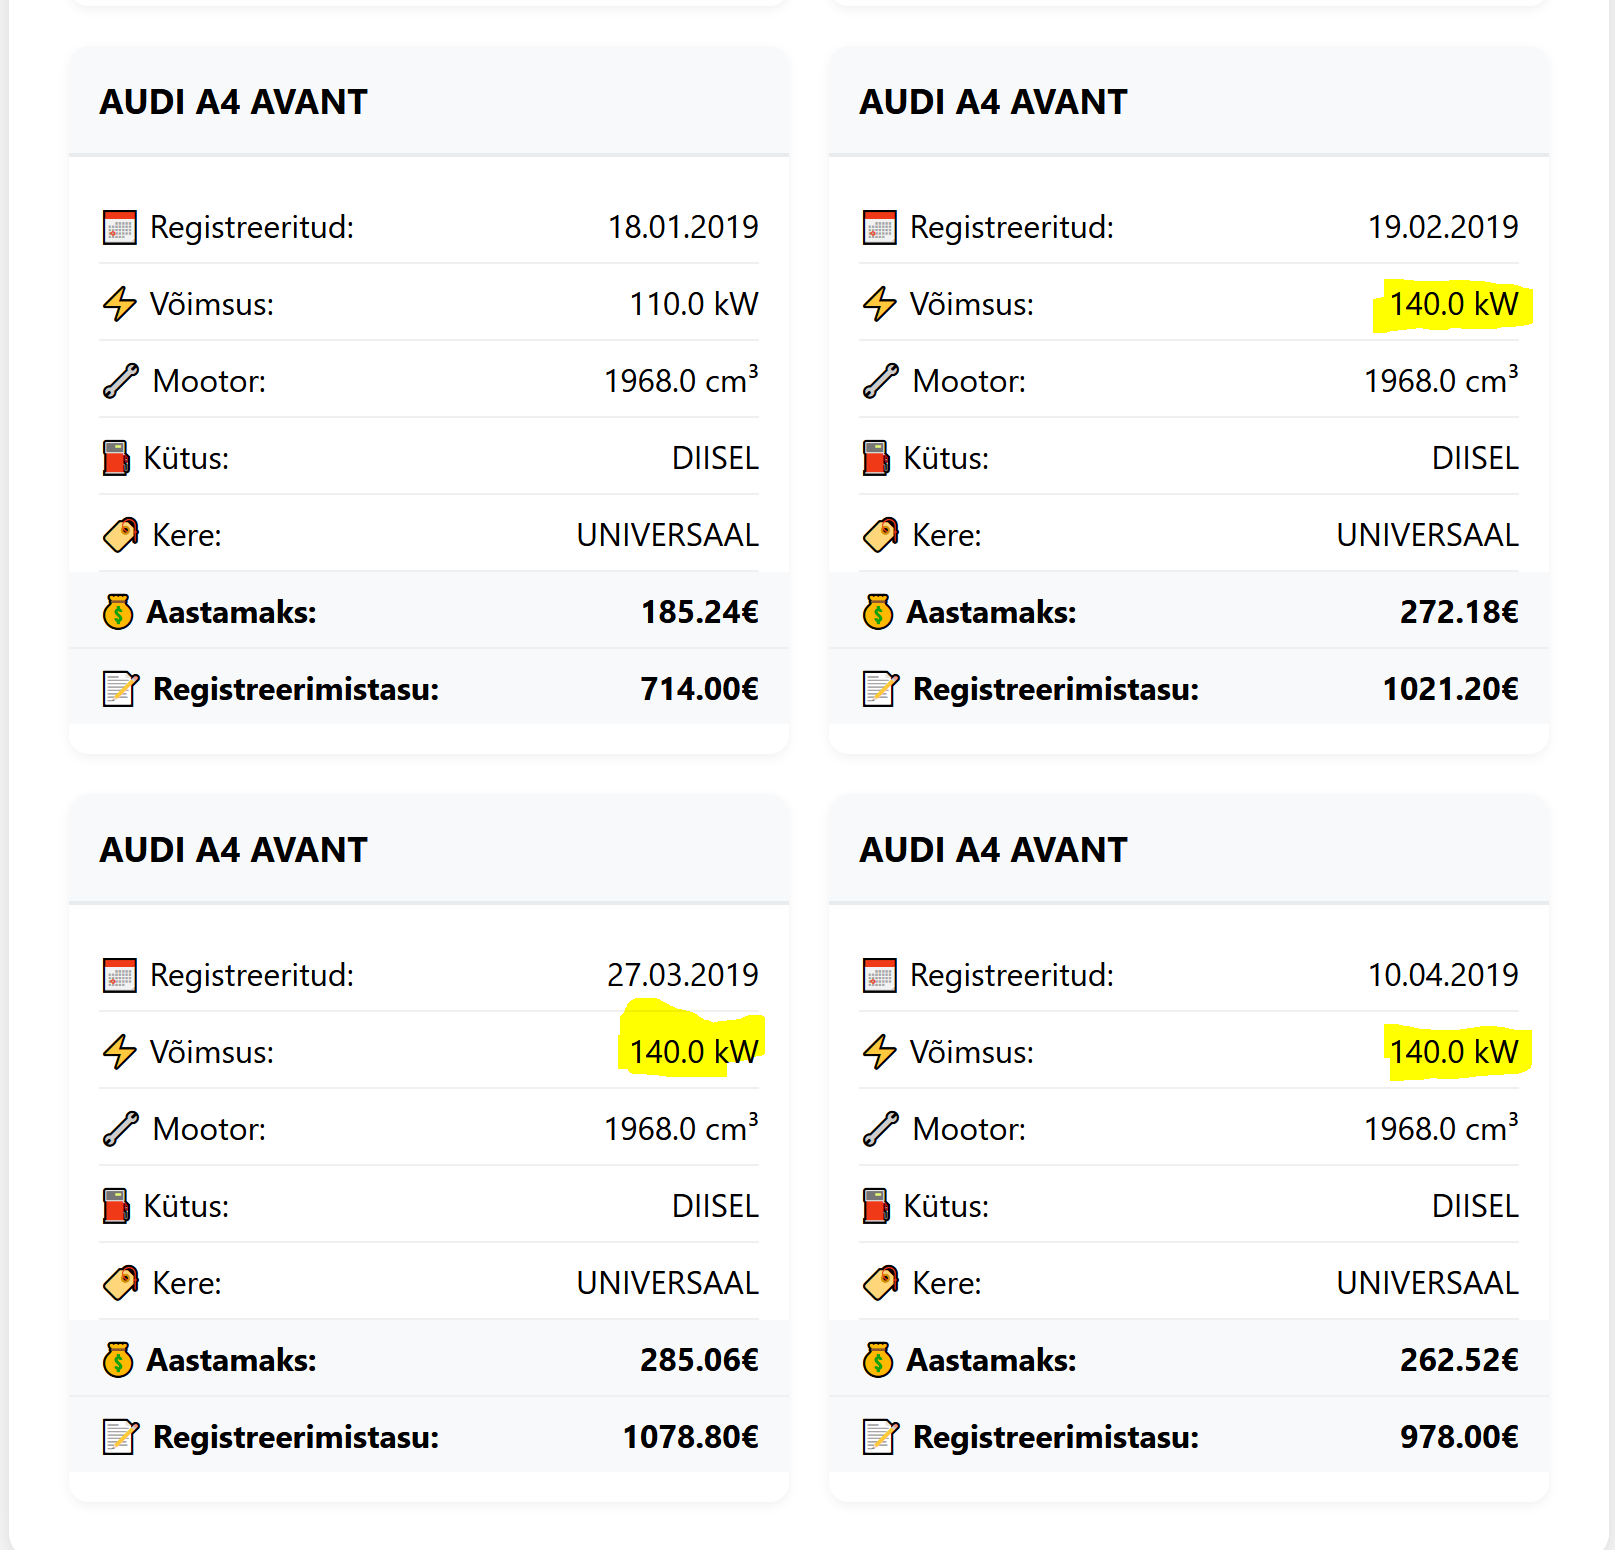Click calendar icon in 19.02.2019 card
The width and height of the screenshot is (1615, 1550).
(x=879, y=228)
